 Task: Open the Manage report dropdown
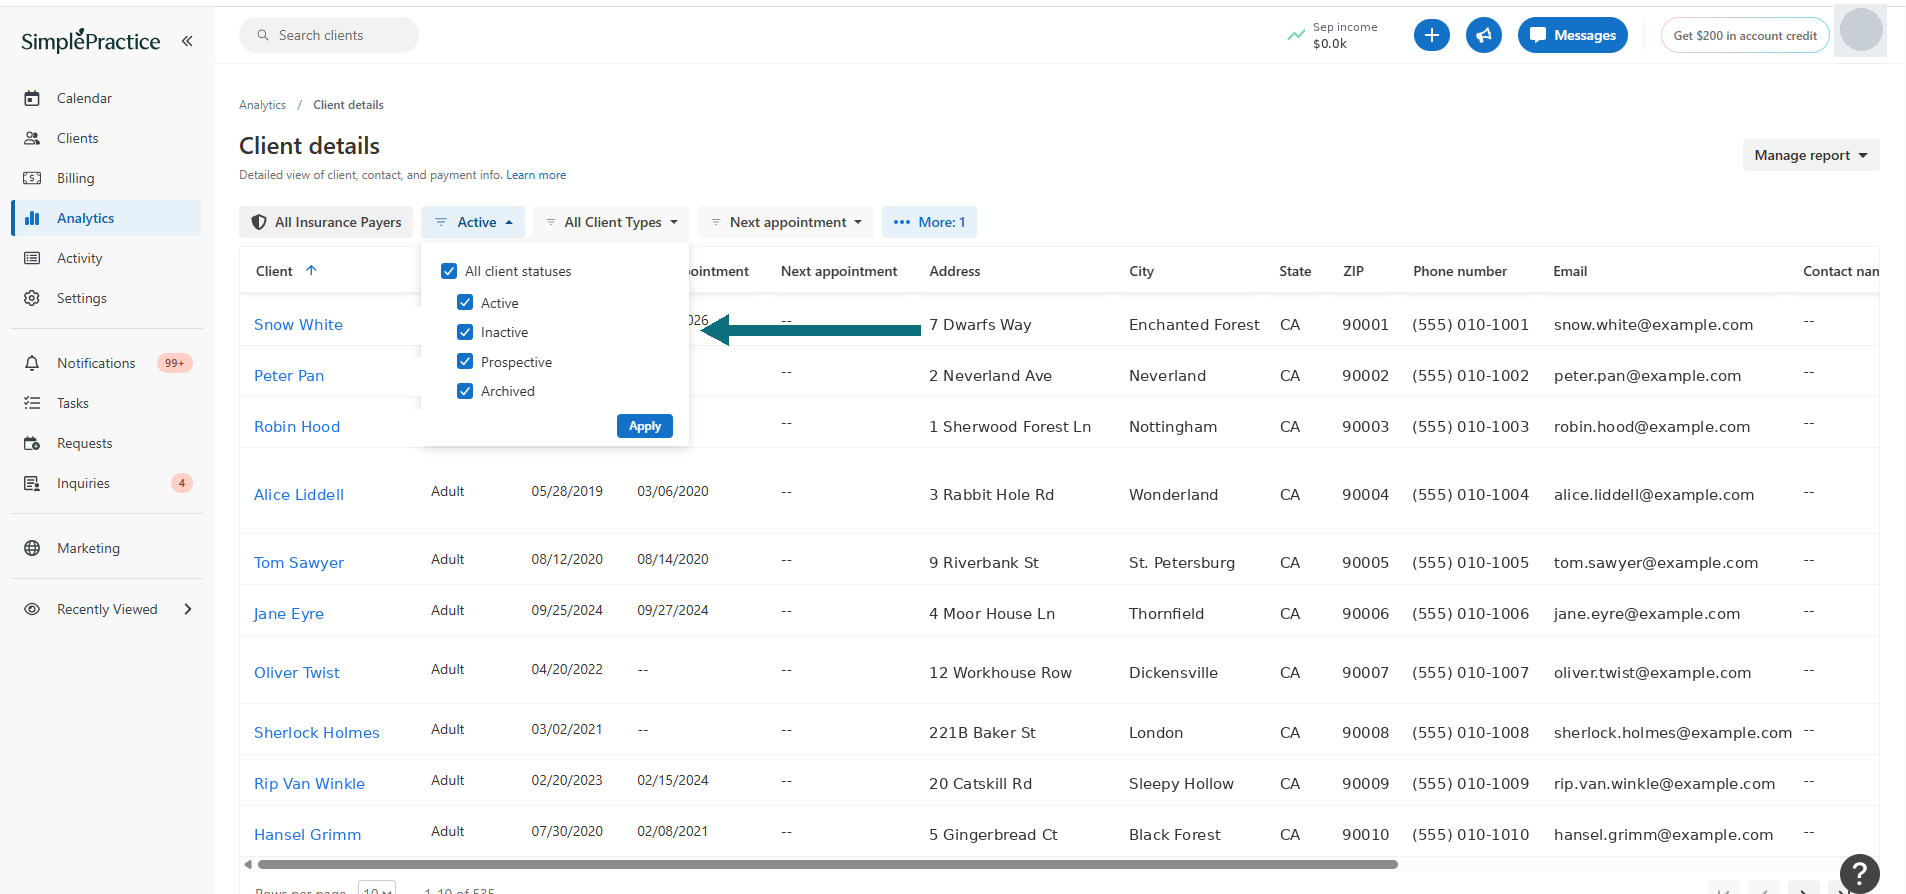(1811, 155)
